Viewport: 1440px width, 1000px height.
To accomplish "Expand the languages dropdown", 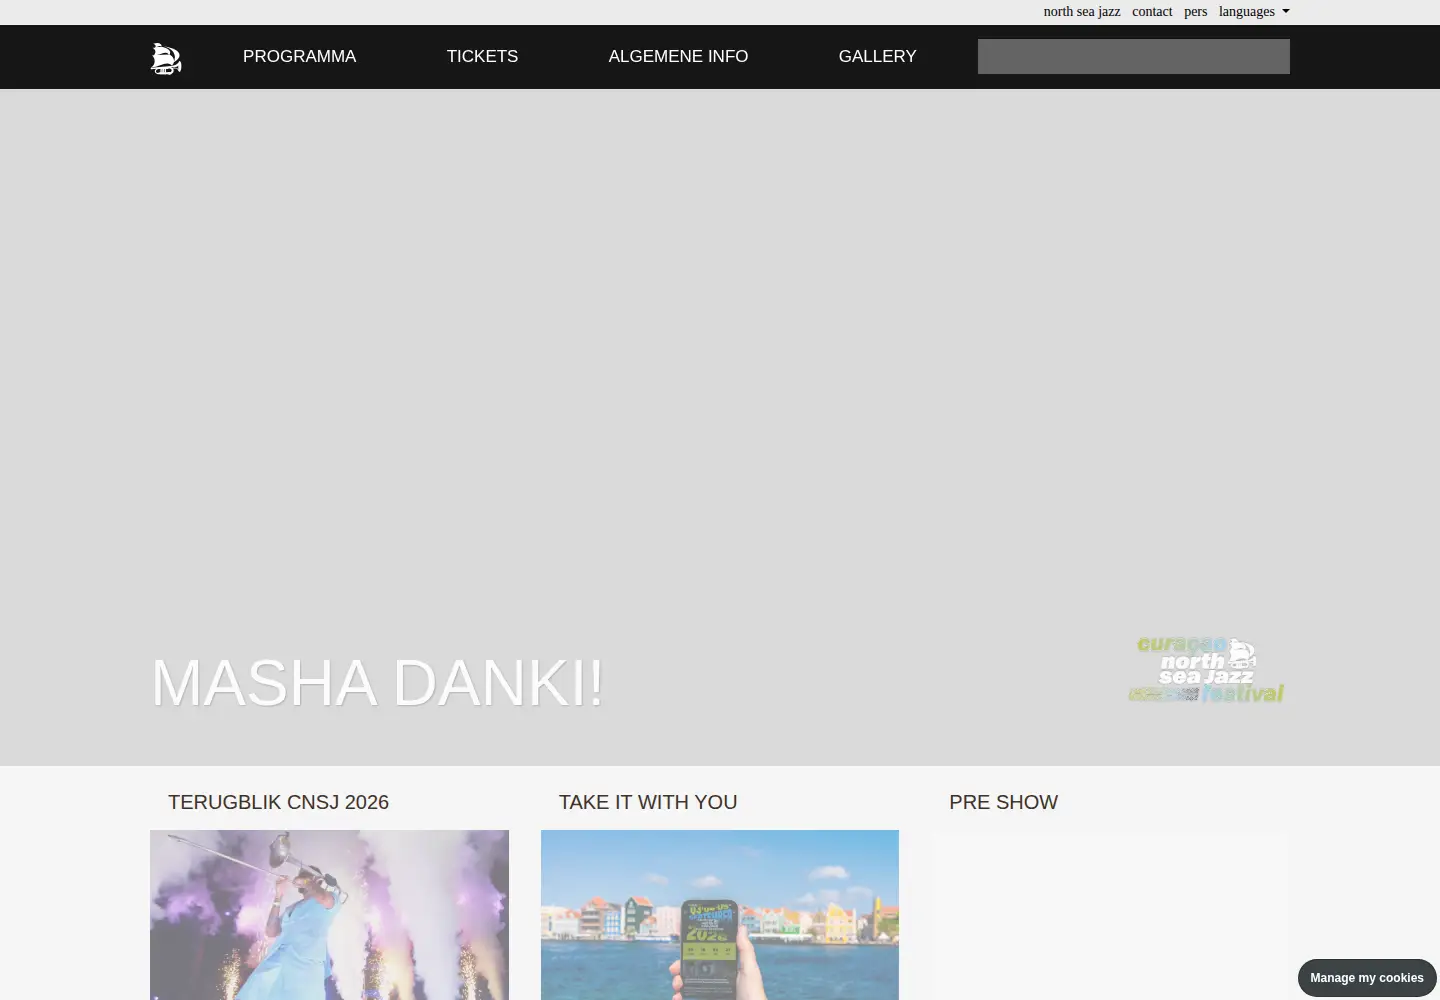I will point(1254,12).
